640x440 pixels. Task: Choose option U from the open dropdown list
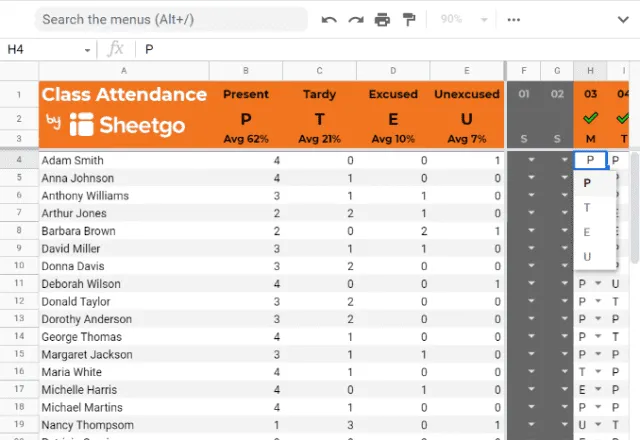[x=587, y=257]
